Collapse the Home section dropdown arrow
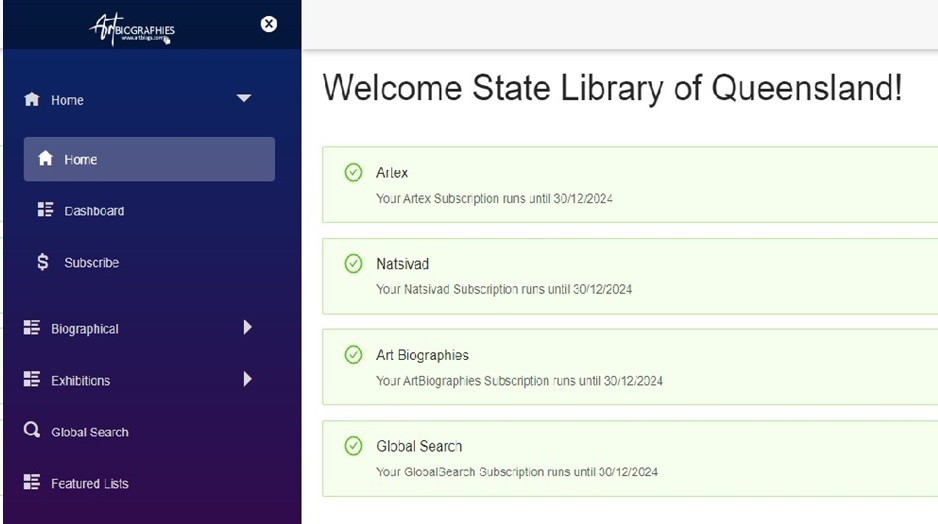The height and width of the screenshot is (524, 938). tap(243, 98)
